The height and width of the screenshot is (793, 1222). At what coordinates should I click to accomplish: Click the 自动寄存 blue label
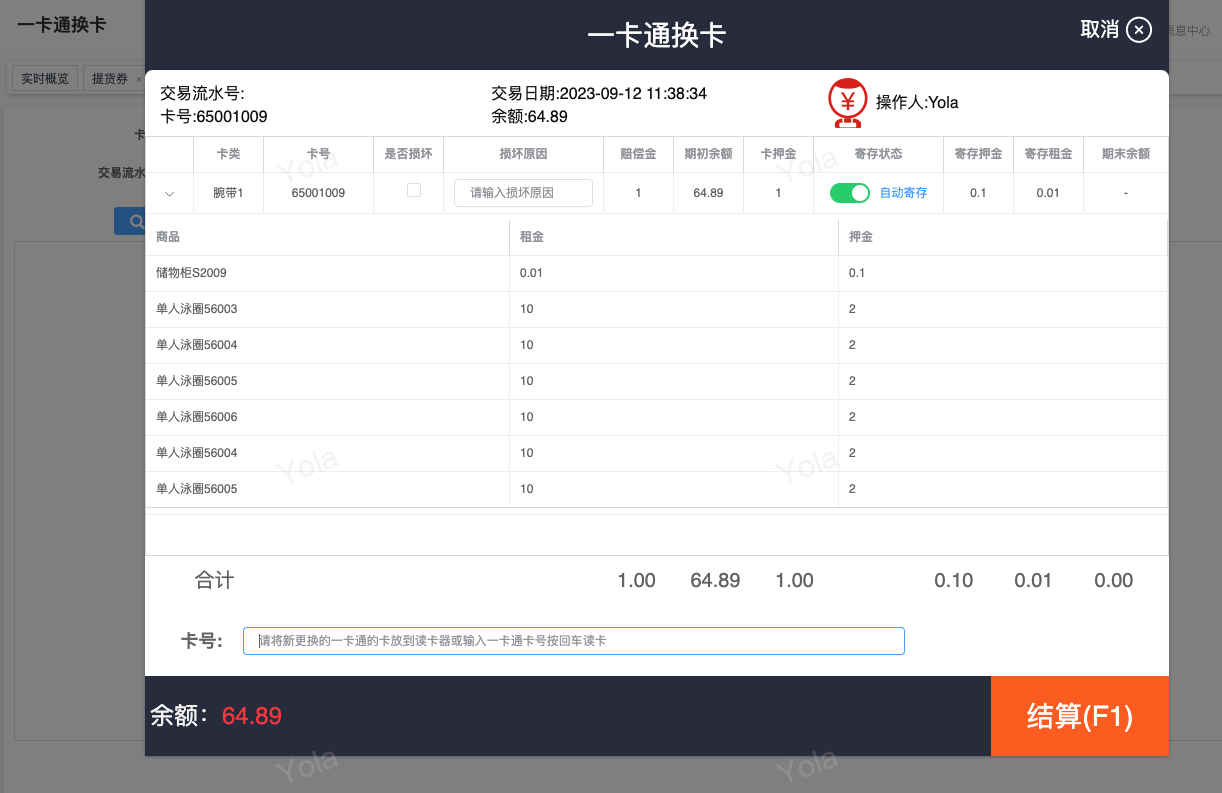903,193
